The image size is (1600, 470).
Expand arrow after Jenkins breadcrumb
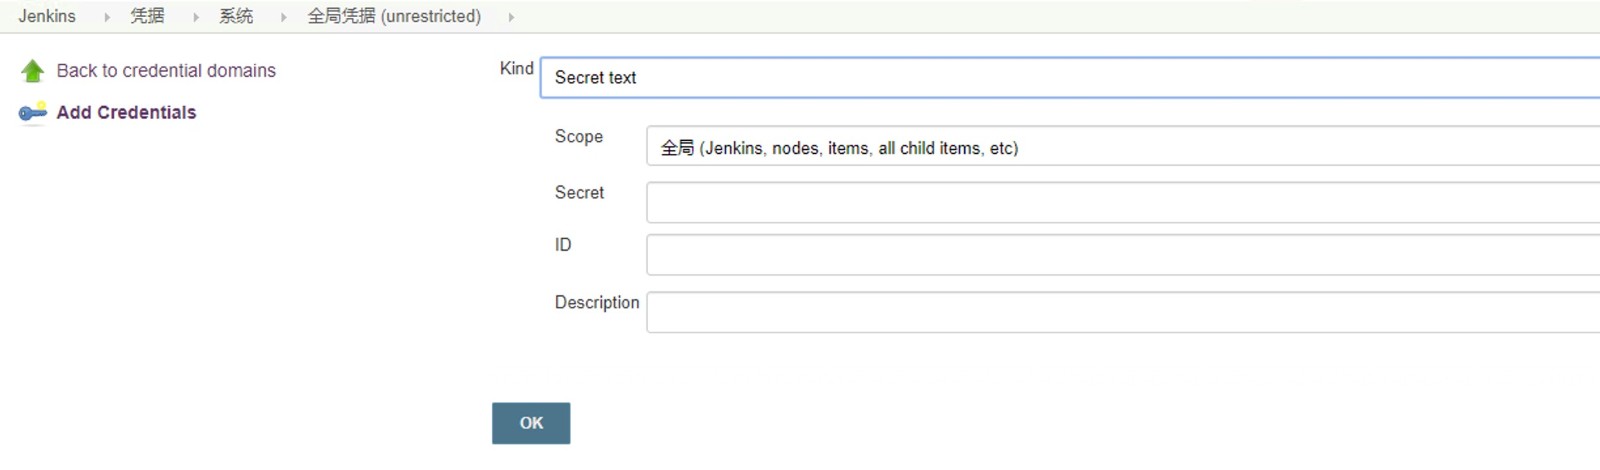[x=107, y=17]
